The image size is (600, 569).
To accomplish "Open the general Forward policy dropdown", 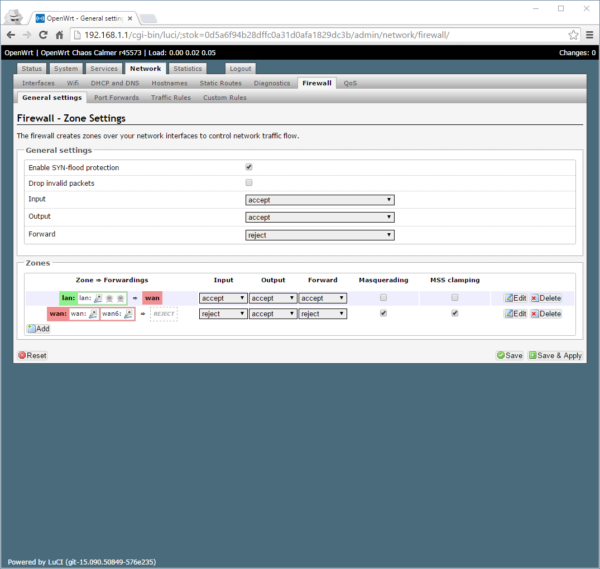I will click(x=320, y=234).
